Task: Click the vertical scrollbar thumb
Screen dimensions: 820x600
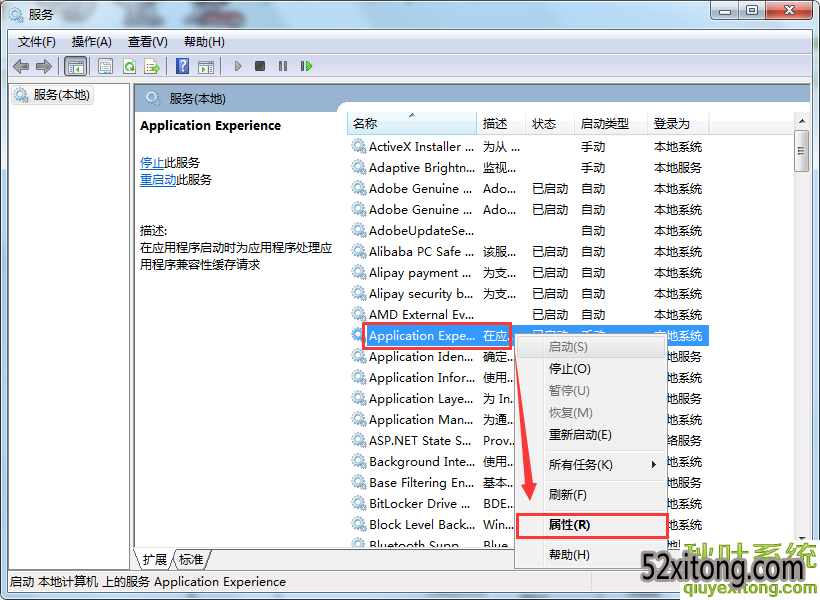Action: [x=801, y=151]
